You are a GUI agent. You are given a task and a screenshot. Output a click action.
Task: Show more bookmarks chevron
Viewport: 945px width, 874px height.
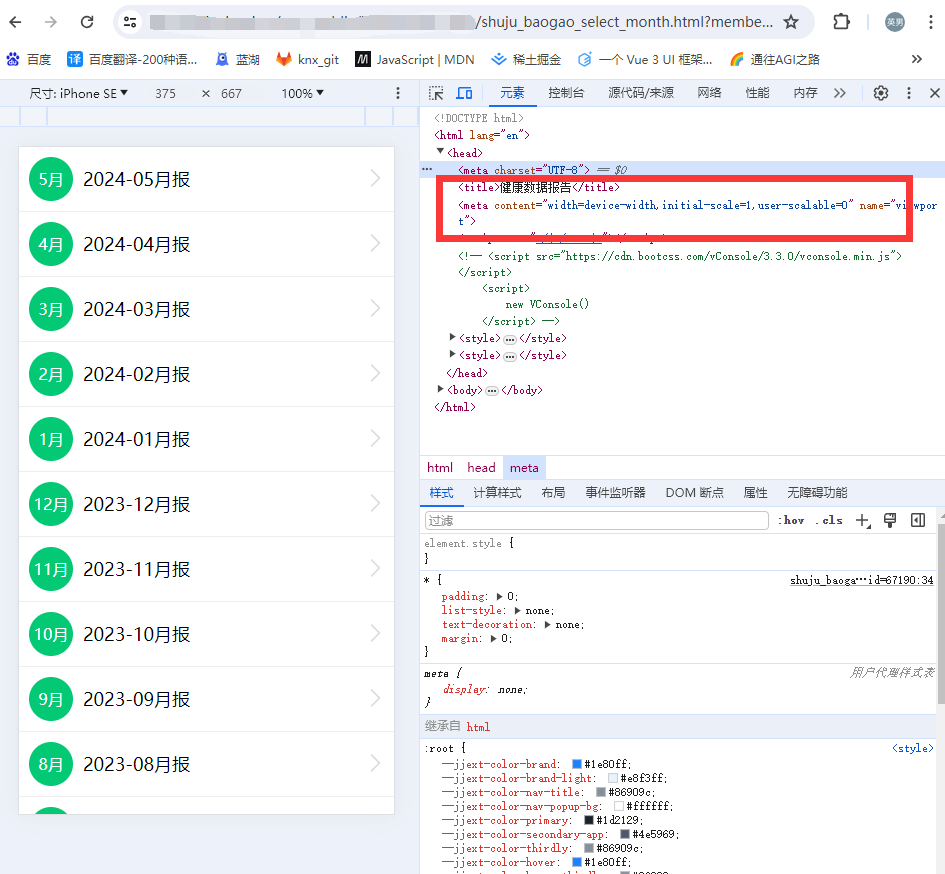917,59
